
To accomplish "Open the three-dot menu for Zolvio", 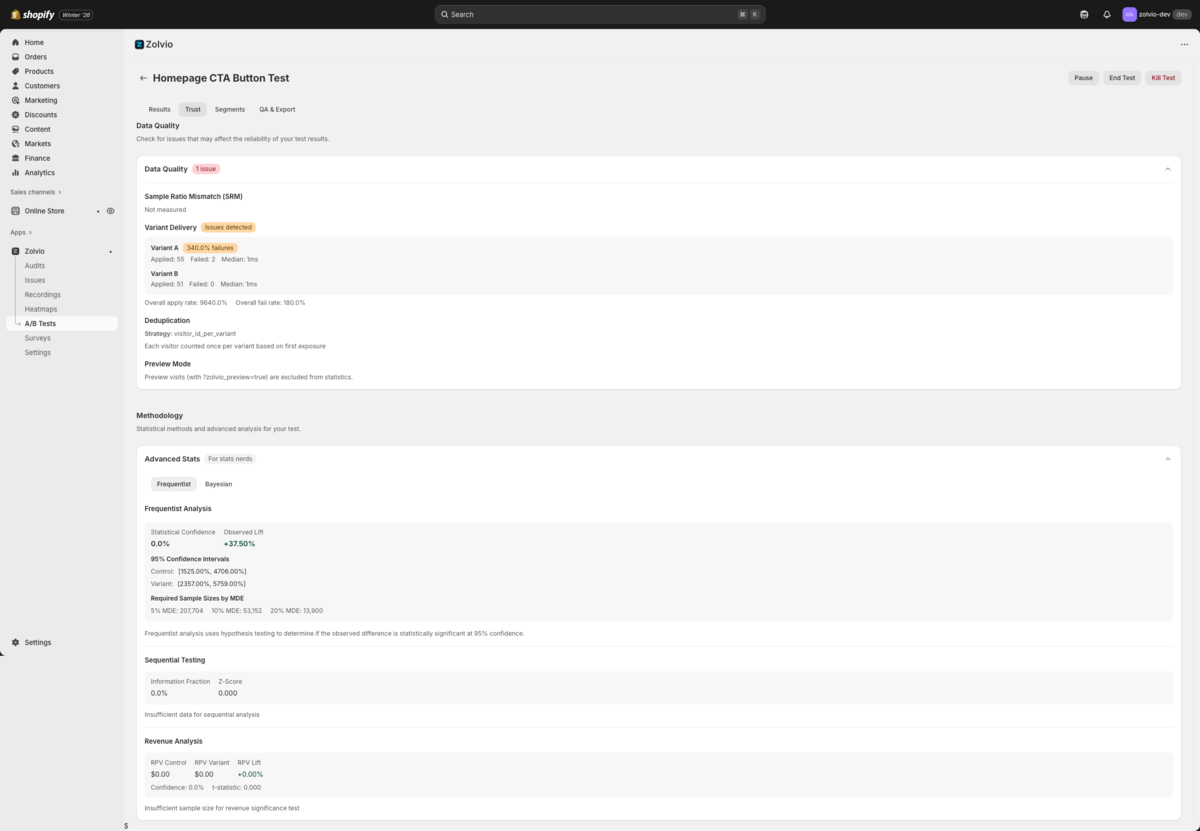I will tap(1184, 45).
